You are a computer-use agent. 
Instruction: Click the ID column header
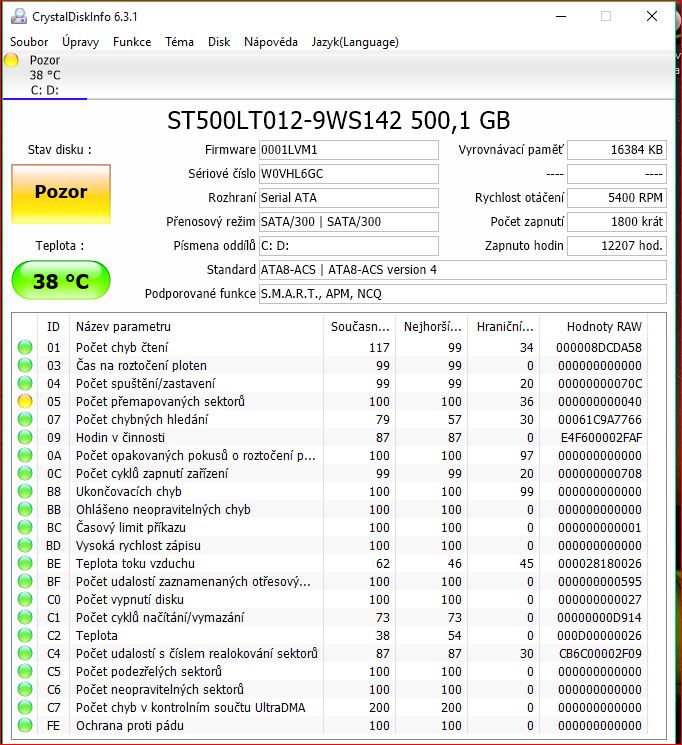point(53,327)
